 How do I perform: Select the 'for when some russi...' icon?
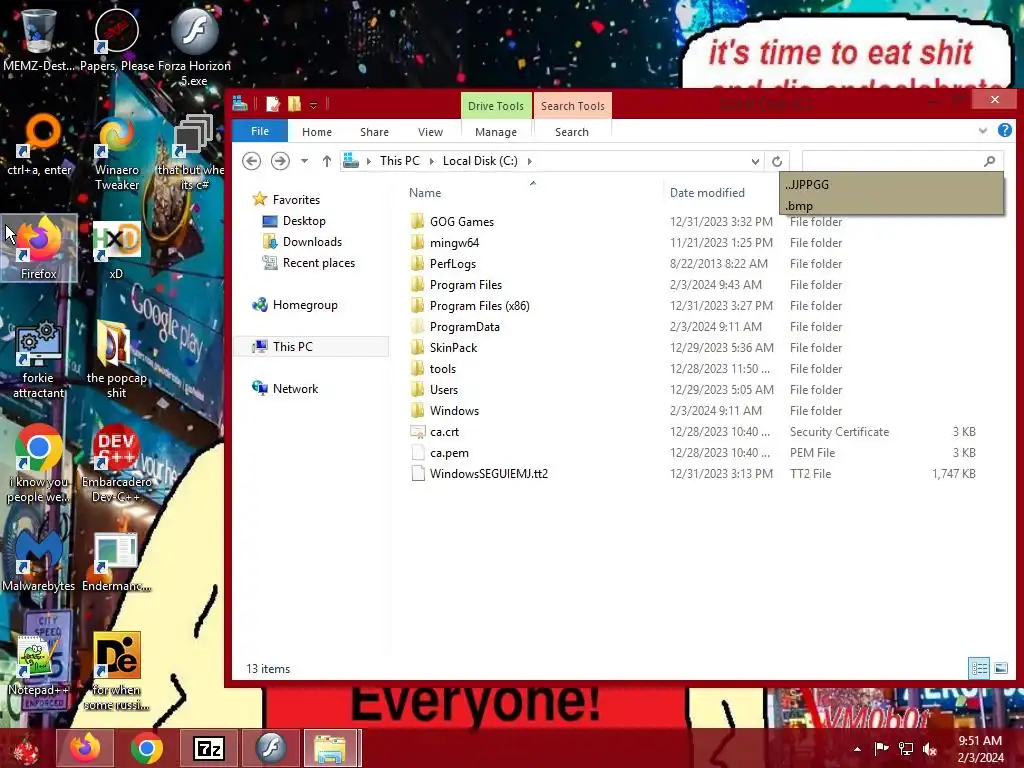116,671
